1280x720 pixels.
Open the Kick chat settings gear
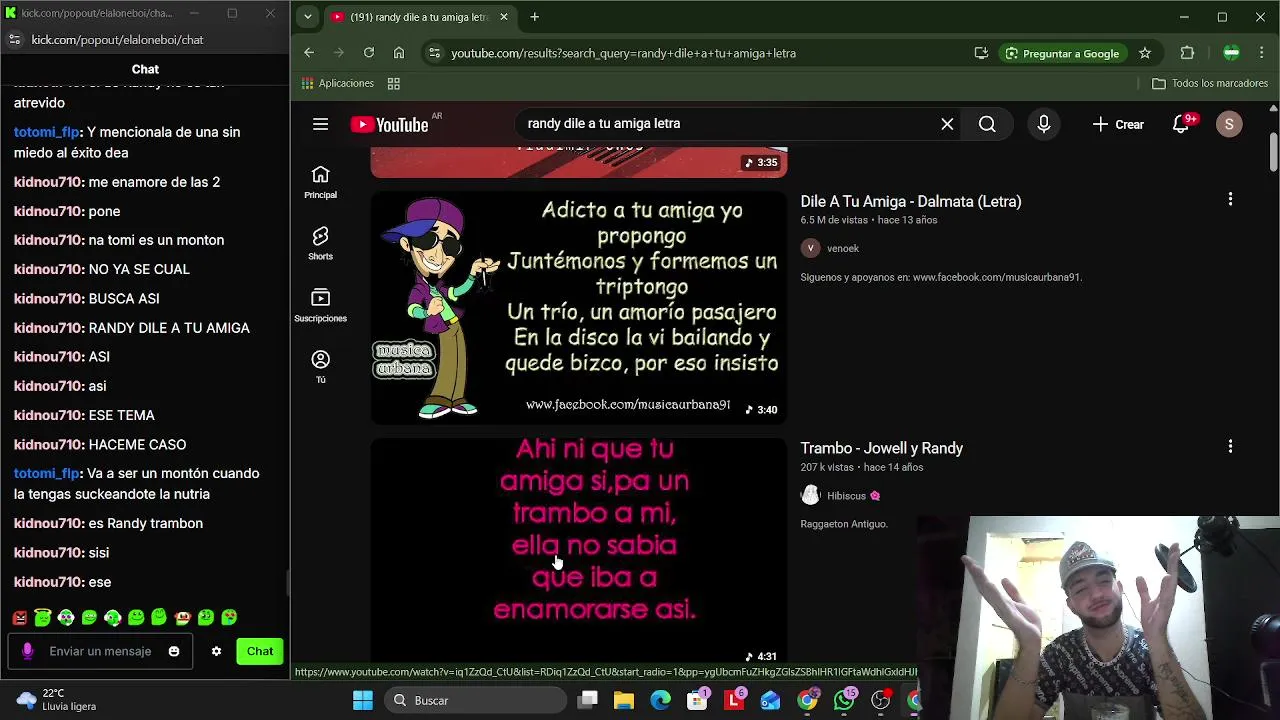[x=216, y=651]
